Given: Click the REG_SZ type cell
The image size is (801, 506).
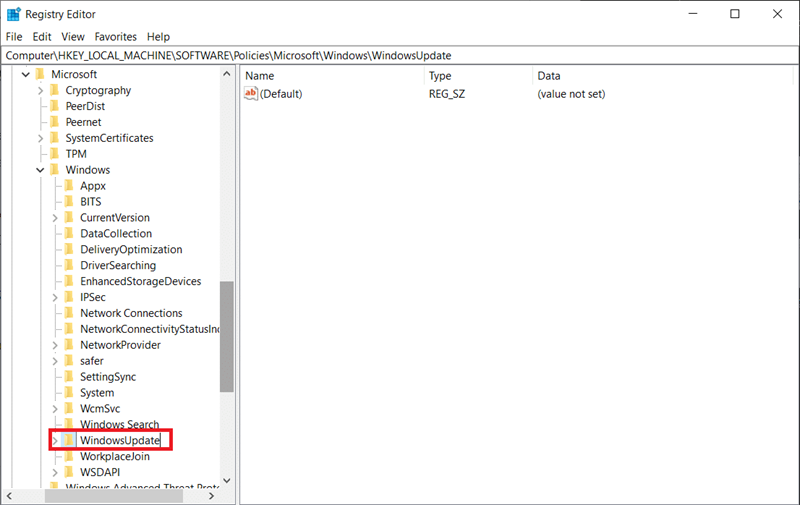Looking at the screenshot, I should [447, 94].
